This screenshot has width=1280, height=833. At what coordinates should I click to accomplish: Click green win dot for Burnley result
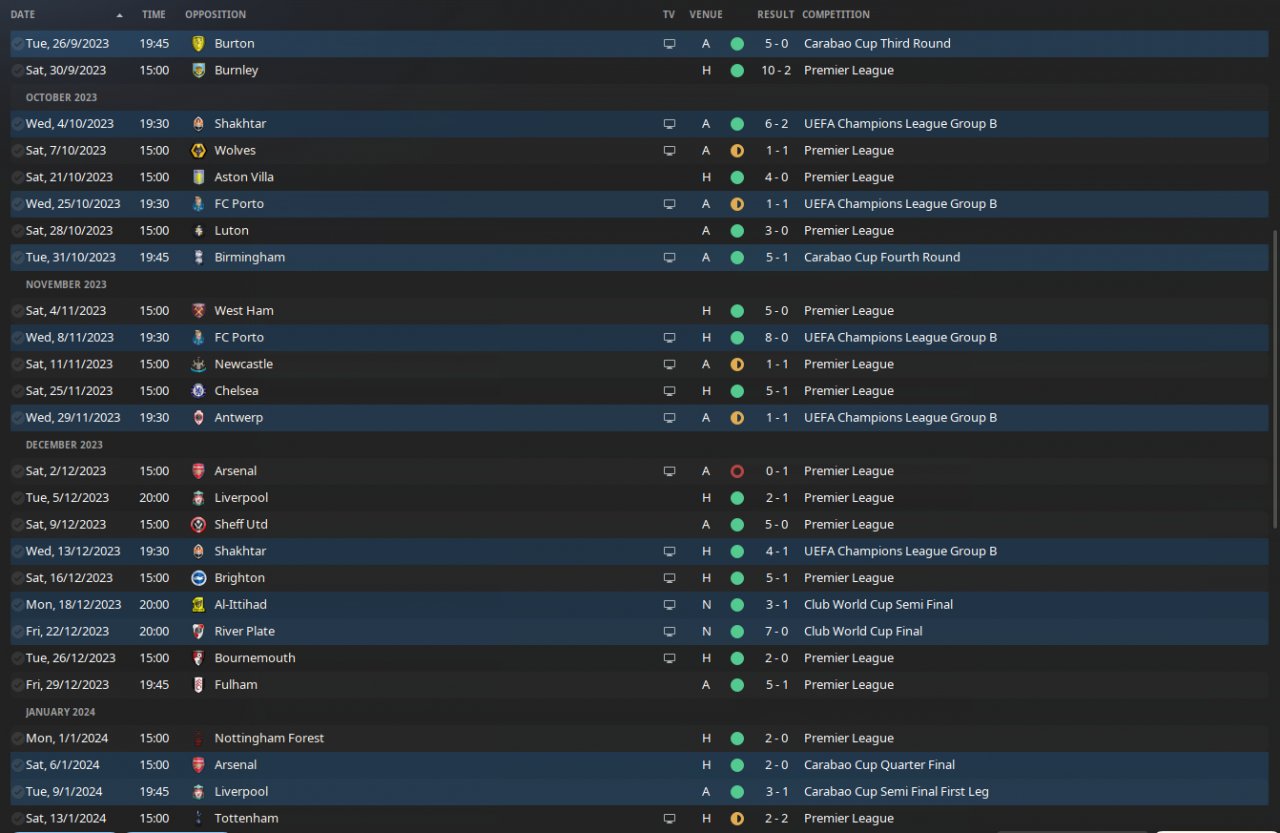tap(737, 71)
